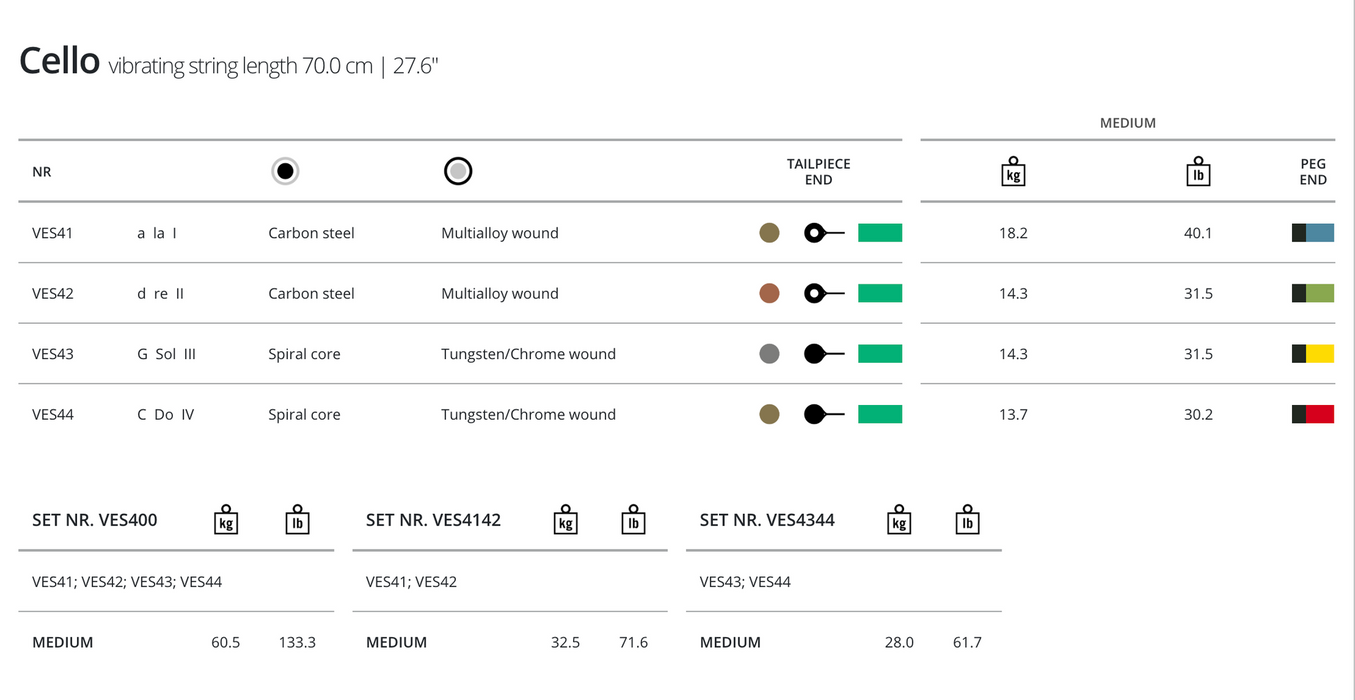Click the solid ball-end icon in VES44 row
Image resolution: width=1355 pixels, height=700 pixels.
[x=825, y=414]
